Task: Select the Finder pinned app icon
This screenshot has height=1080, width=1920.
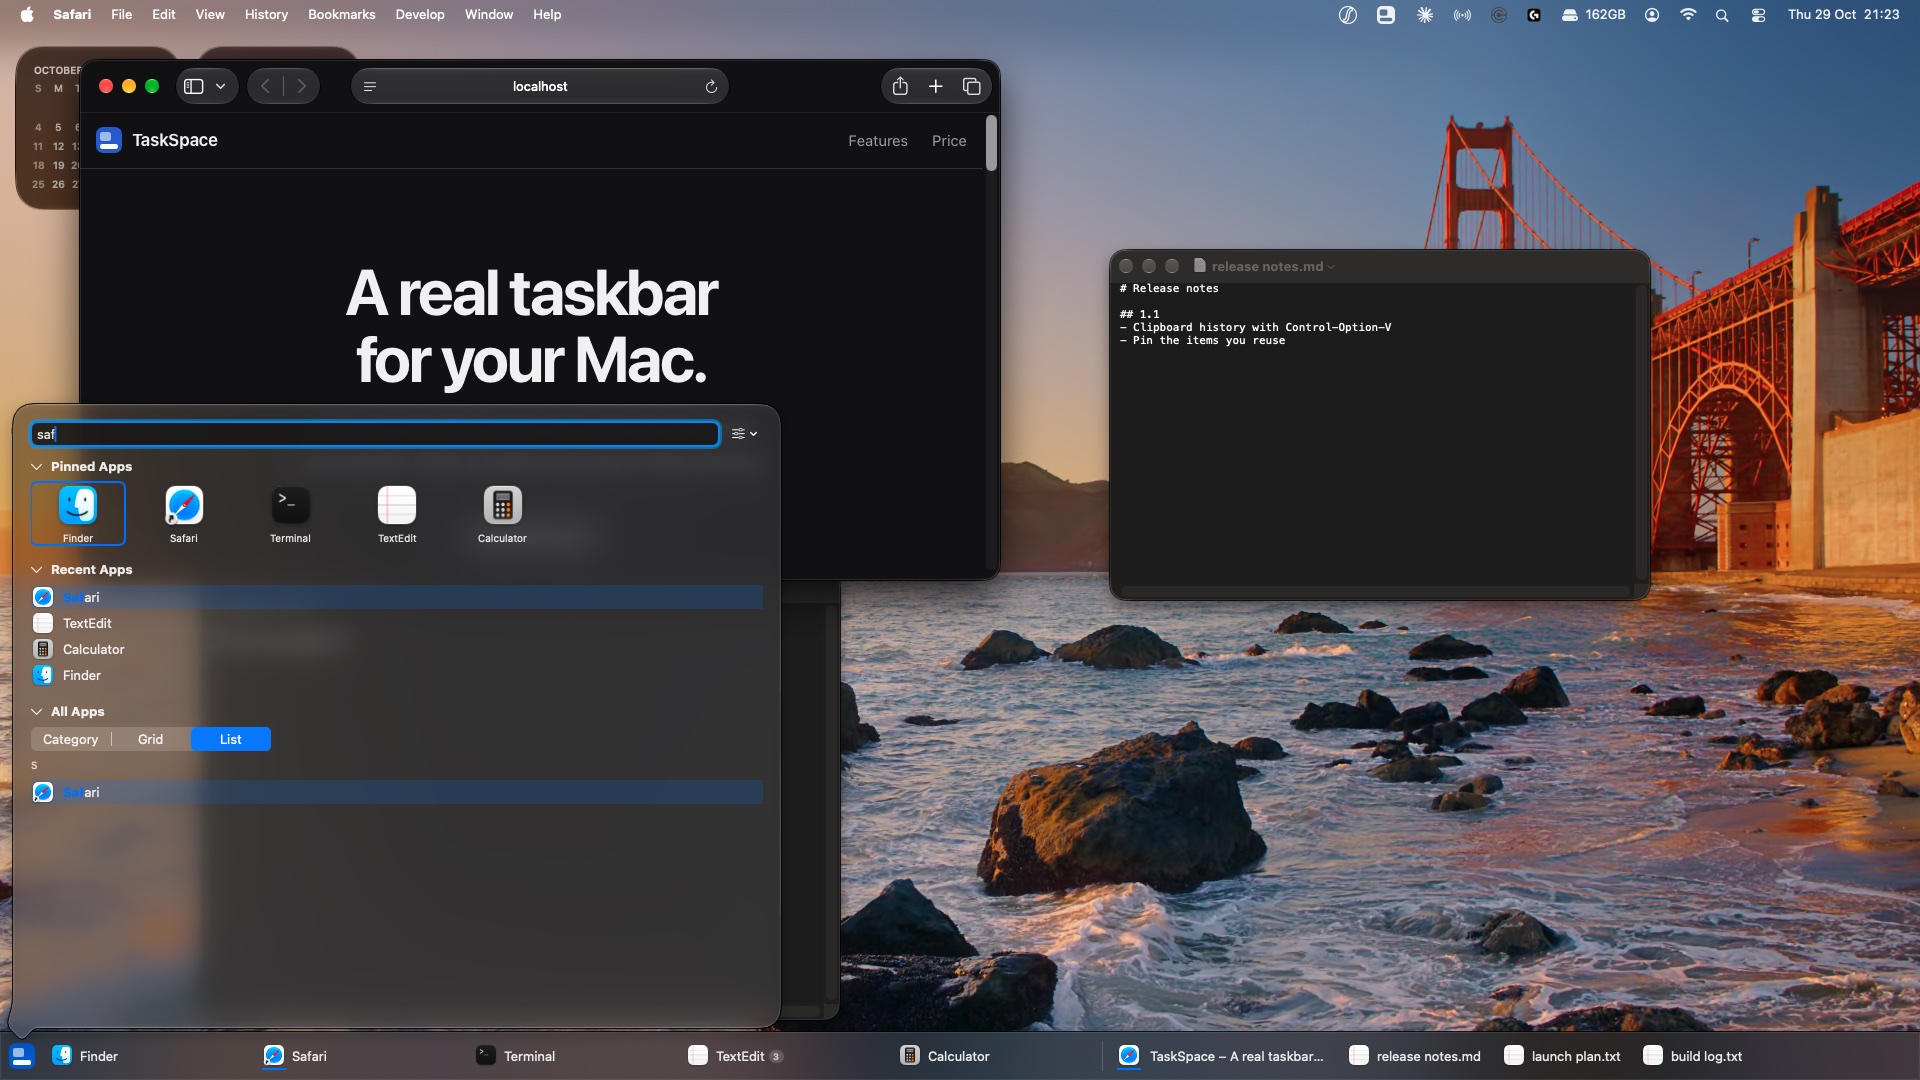Action: coord(78,514)
